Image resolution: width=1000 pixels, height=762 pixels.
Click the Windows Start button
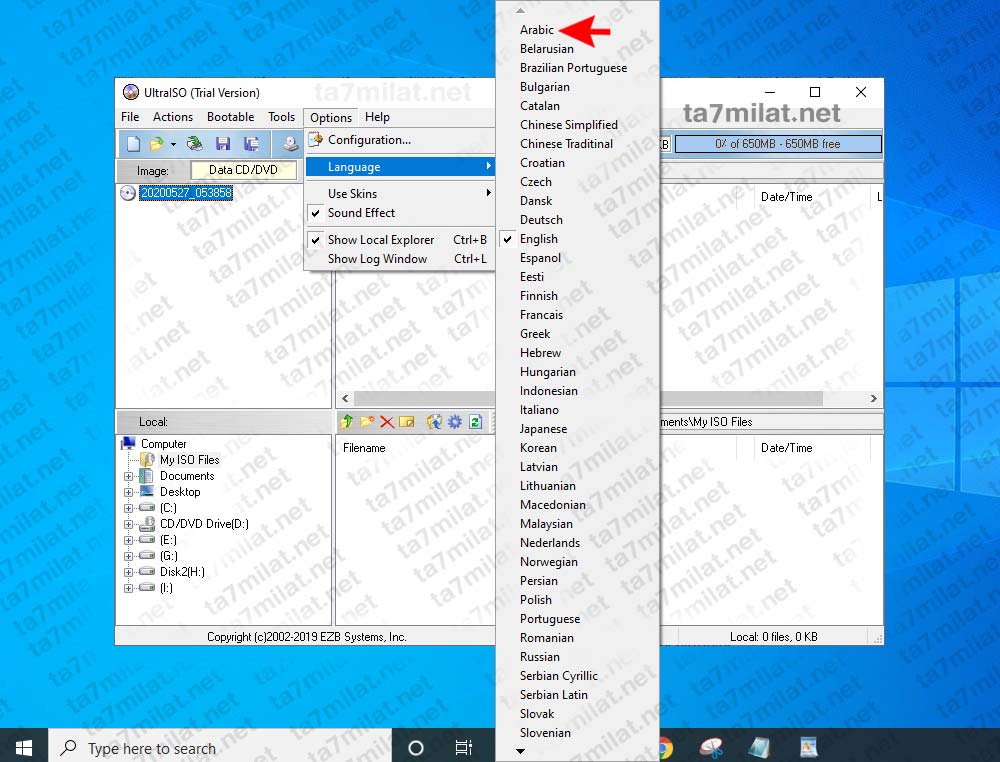24,747
